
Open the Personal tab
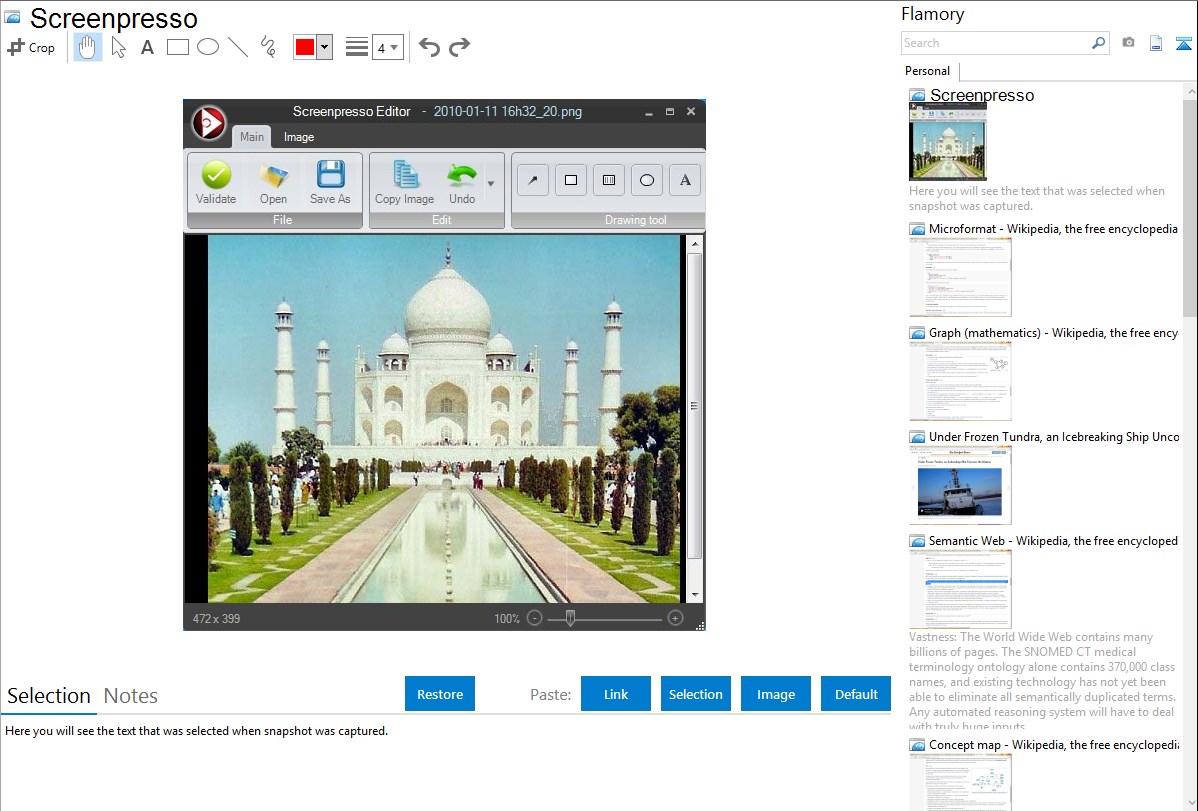click(x=928, y=71)
